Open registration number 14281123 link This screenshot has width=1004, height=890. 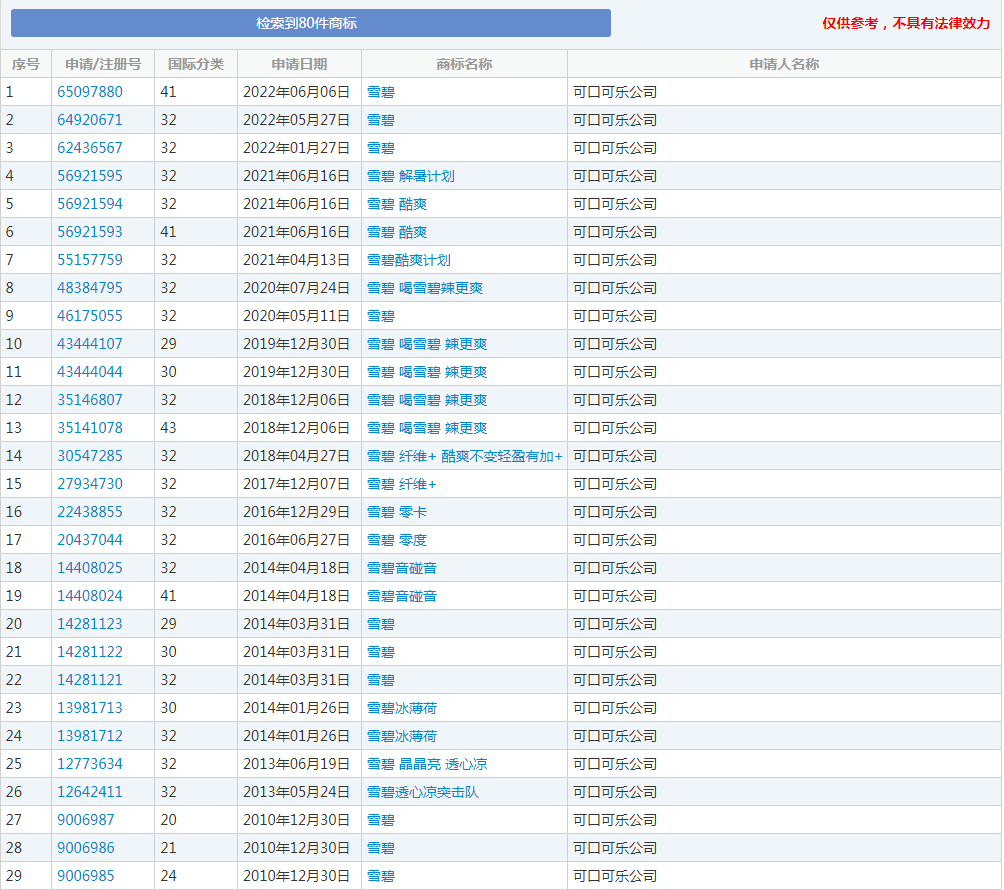pos(90,624)
